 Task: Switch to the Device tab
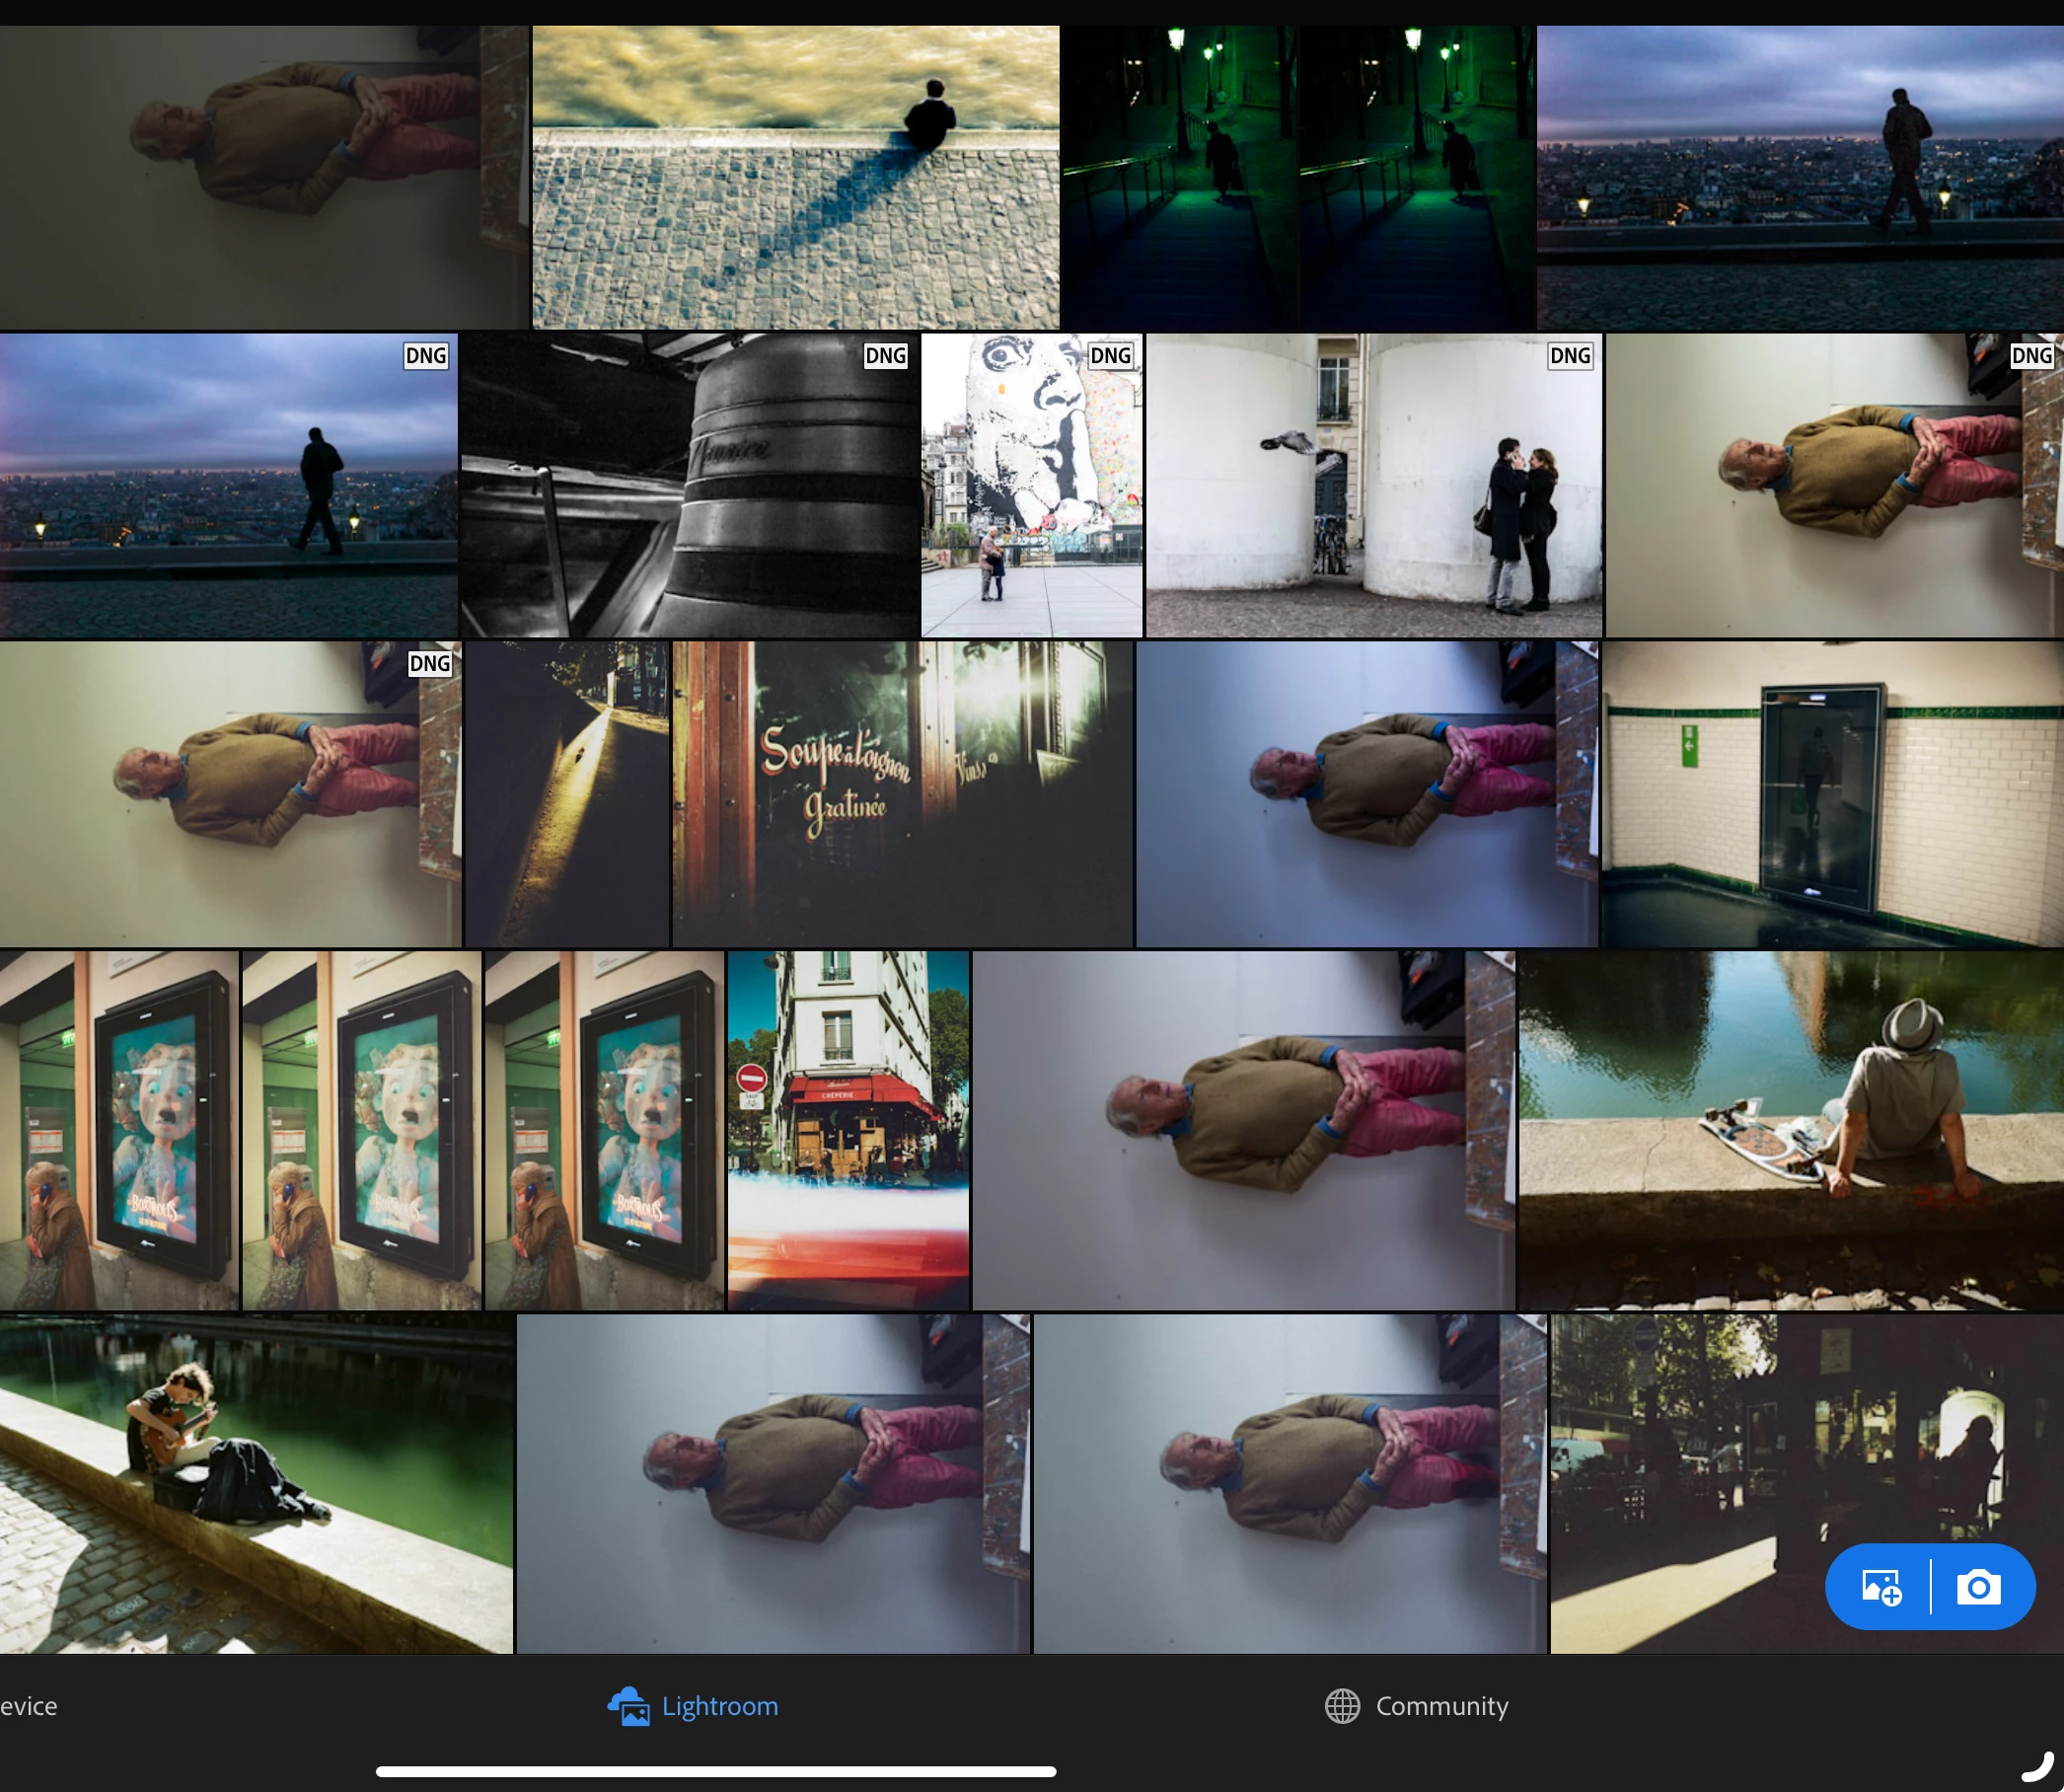point(28,1706)
